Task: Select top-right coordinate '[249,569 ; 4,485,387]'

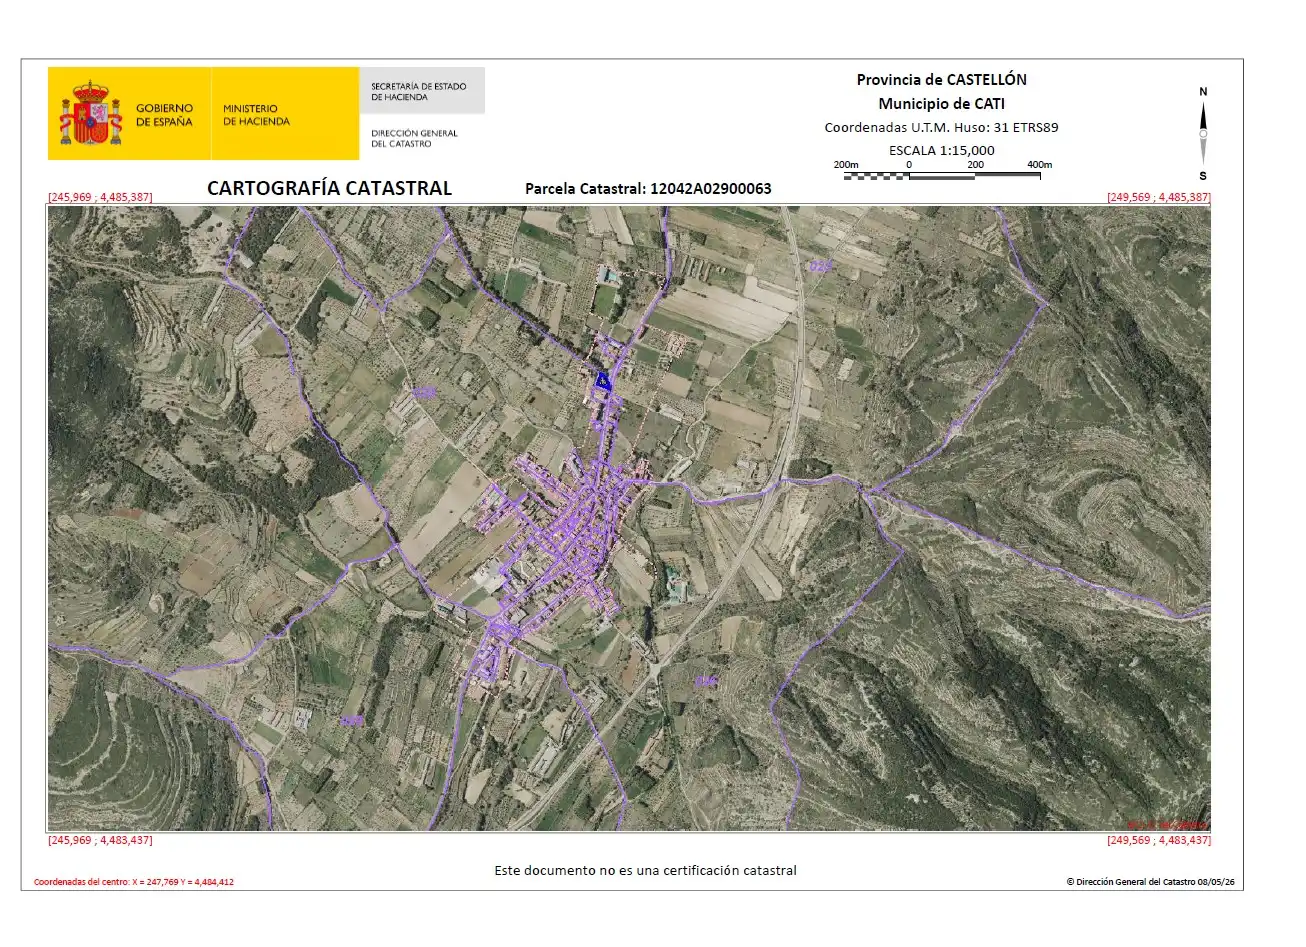Action: [x=1158, y=197]
